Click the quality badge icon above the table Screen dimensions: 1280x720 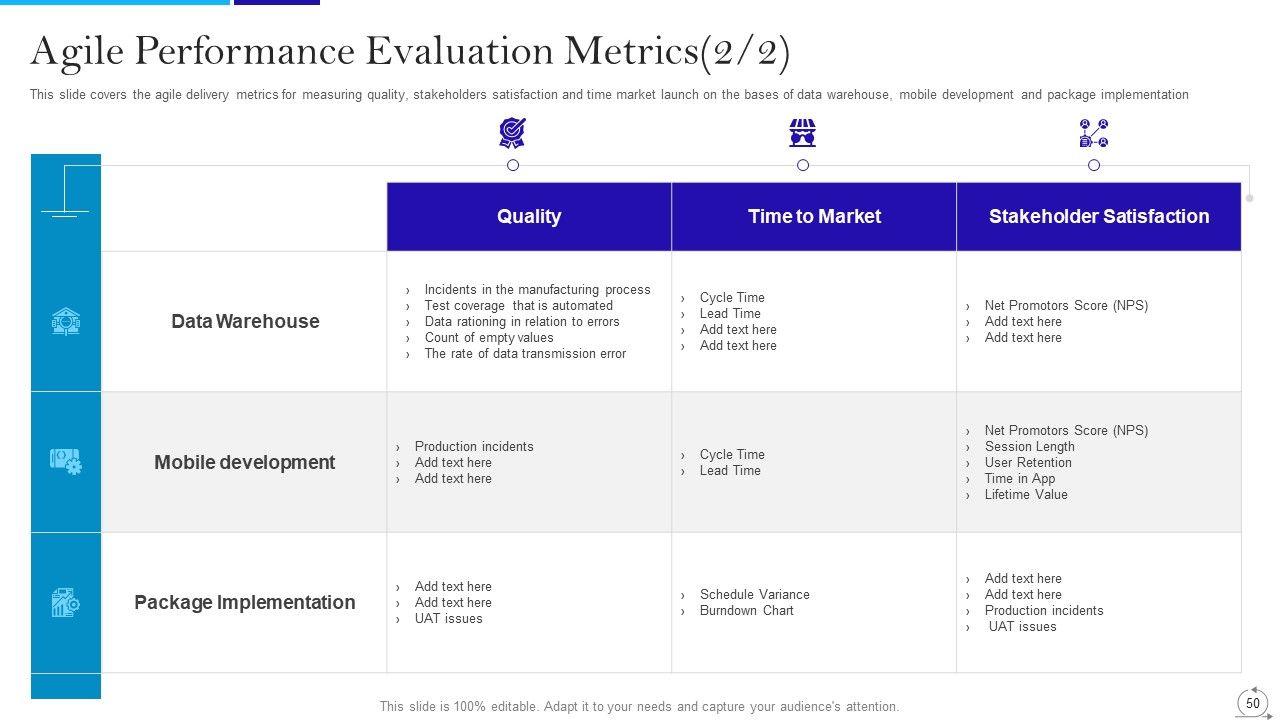512,132
